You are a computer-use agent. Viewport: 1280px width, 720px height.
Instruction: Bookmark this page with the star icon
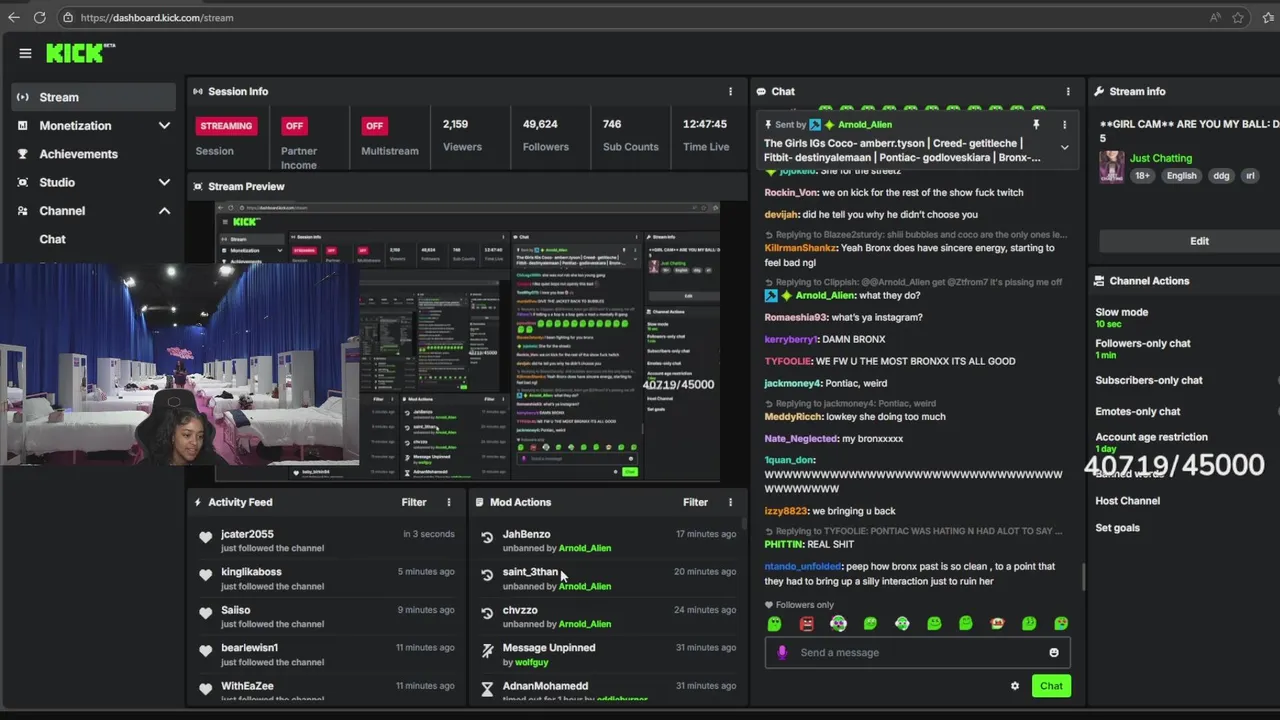1238,17
